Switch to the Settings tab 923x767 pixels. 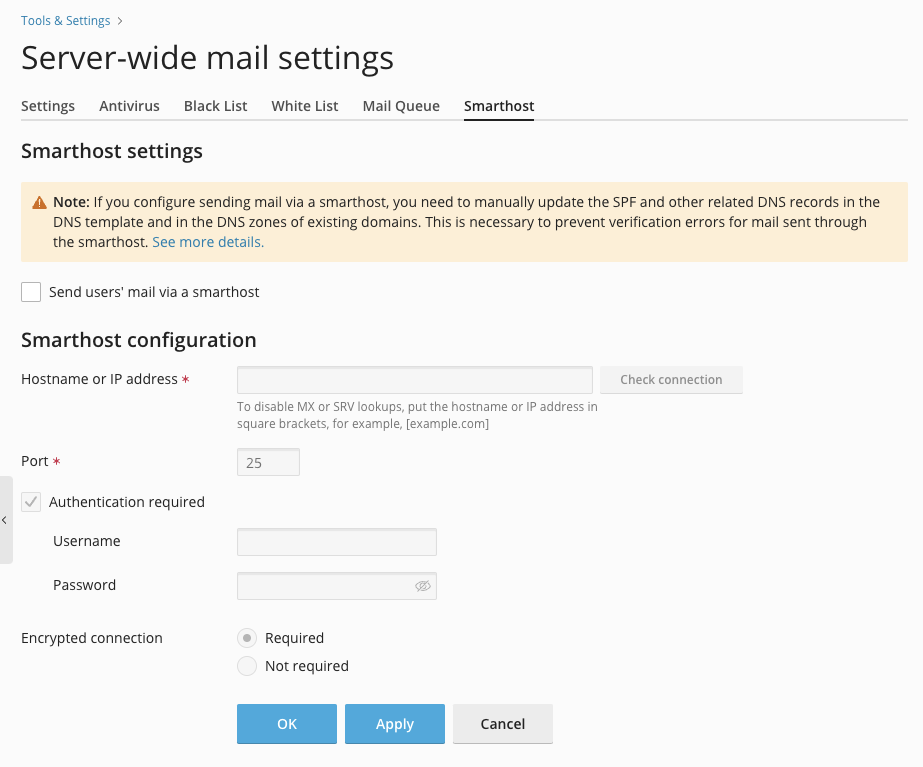click(x=48, y=106)
